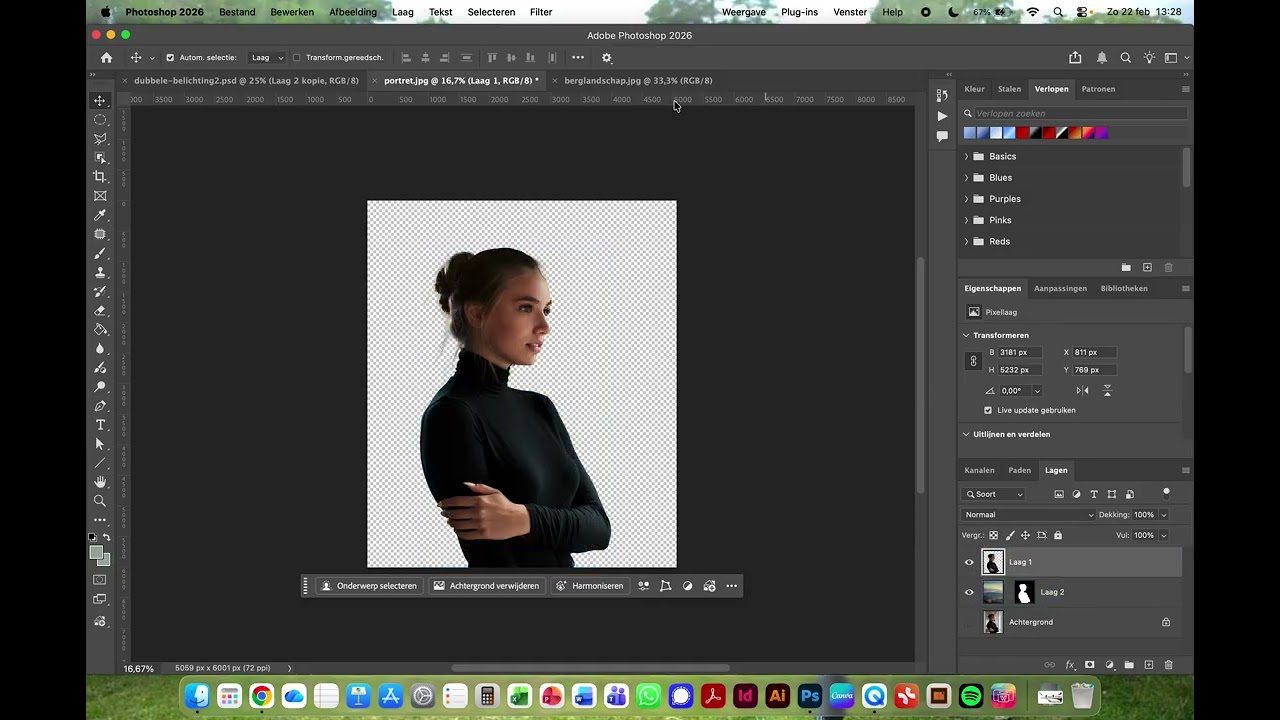Select the Laag 2 layer mask thumbnail
This screenshot has height=720, width=1280.
(1023, 592)
